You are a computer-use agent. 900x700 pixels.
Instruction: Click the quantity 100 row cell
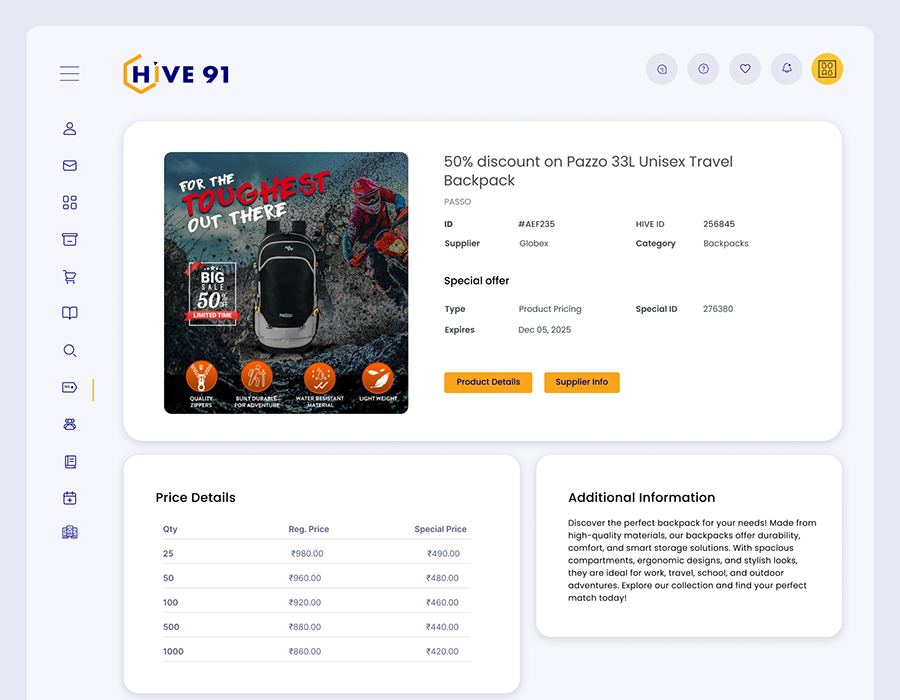pos(170,602)
